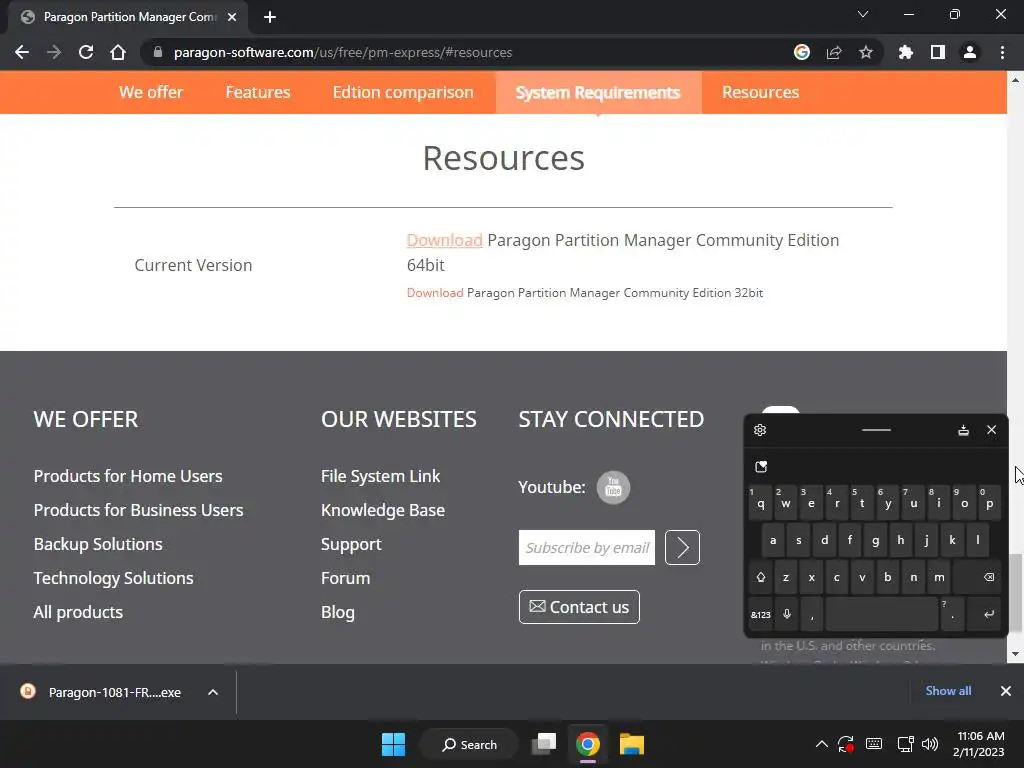
Task: Open File Explorer from taskbar
Action: [632, 744]
